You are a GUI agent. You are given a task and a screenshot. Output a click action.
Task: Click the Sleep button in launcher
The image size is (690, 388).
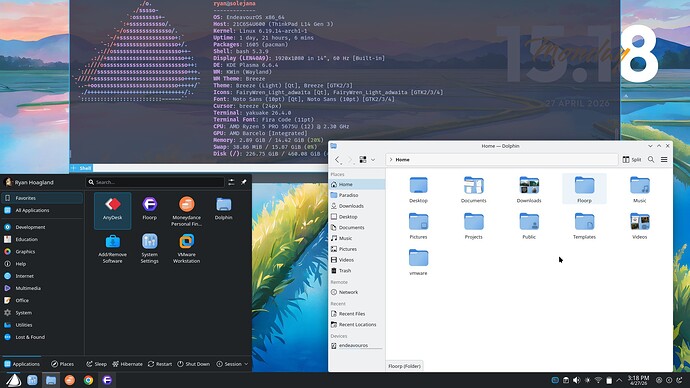(x=96, y=364)
